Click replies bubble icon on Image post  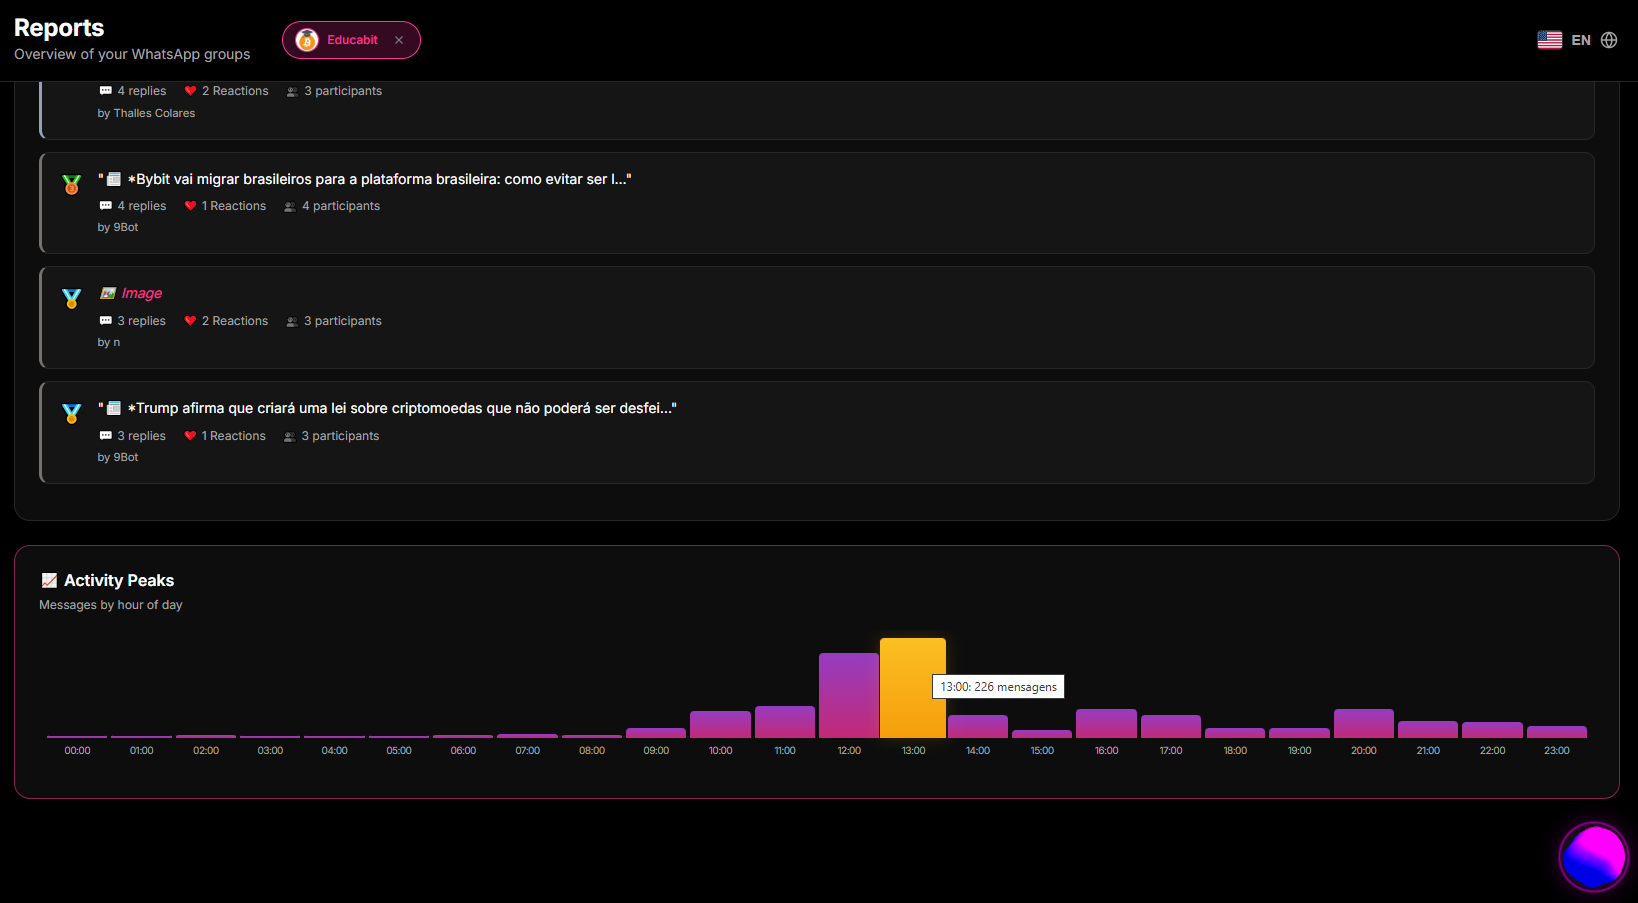[106, 321]
